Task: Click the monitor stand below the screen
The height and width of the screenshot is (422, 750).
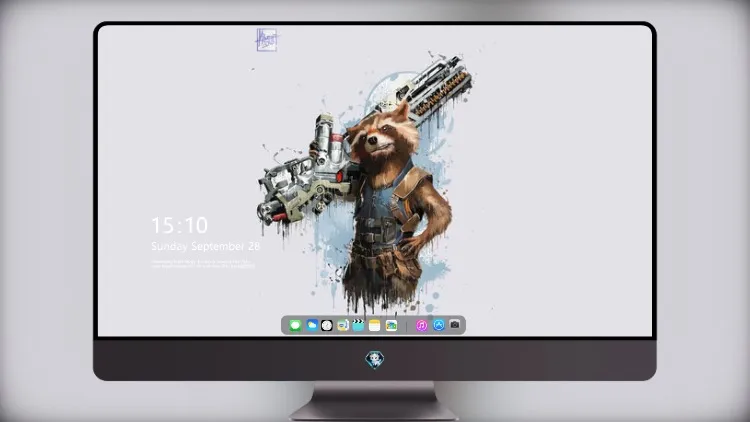Action: 375,401
